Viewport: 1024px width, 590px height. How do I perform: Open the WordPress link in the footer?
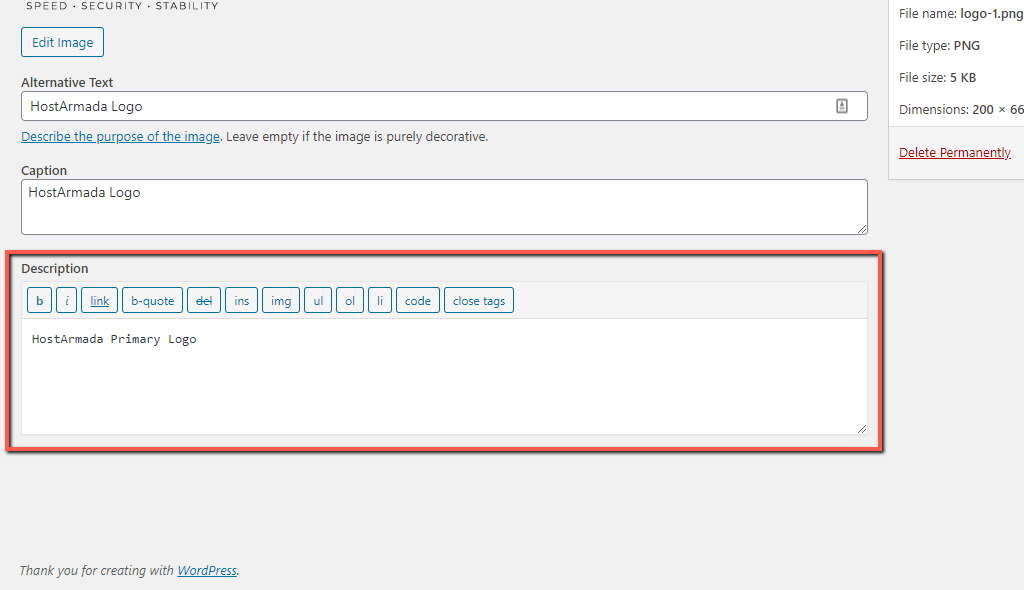pos(207,570)
